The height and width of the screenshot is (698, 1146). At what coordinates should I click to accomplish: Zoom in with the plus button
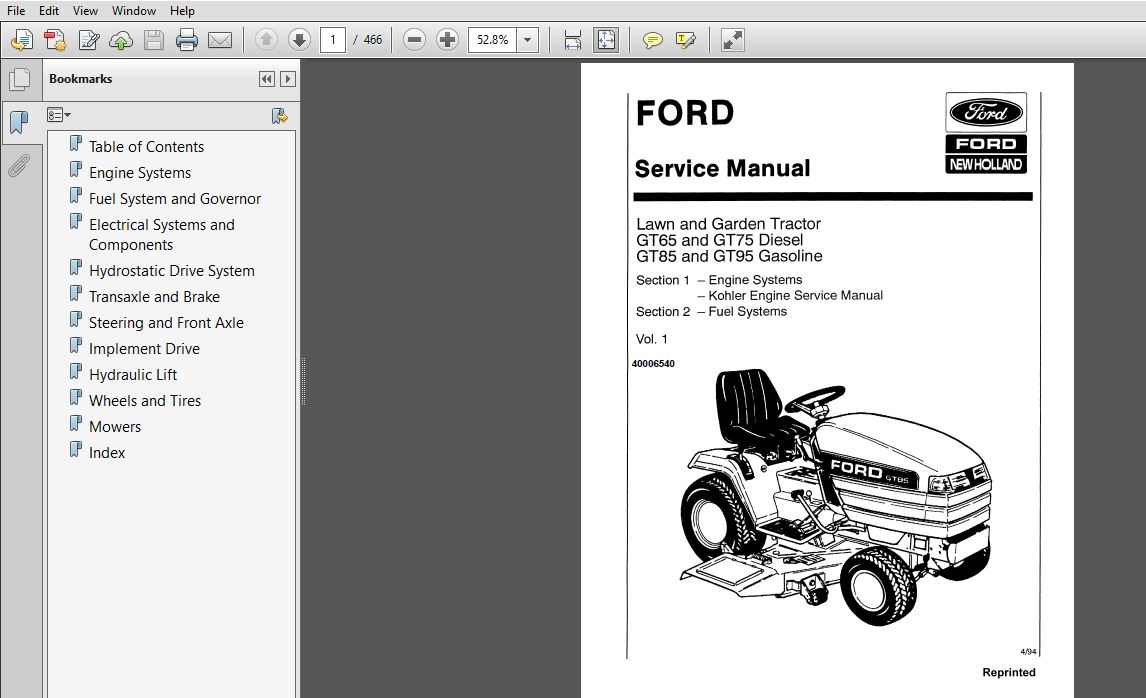pos(447,39)
